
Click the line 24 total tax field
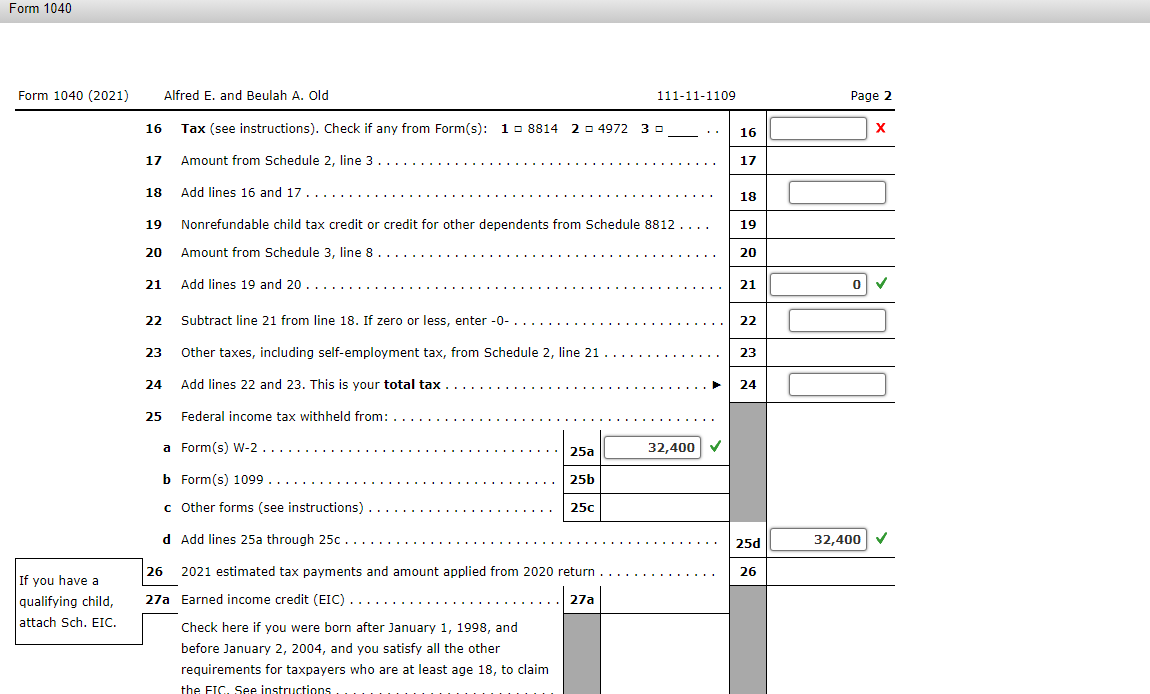(x=837, y=383)
